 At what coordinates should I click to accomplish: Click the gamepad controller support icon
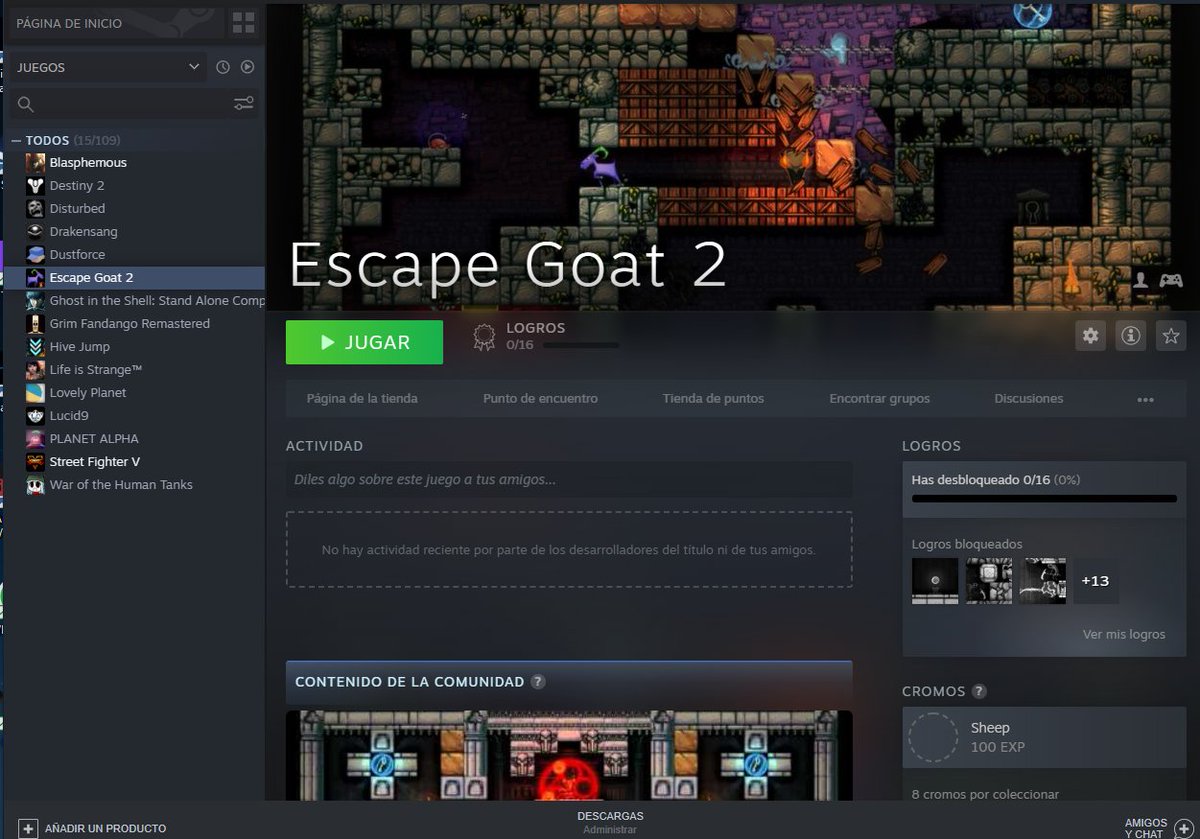(x=1170, y=281)
